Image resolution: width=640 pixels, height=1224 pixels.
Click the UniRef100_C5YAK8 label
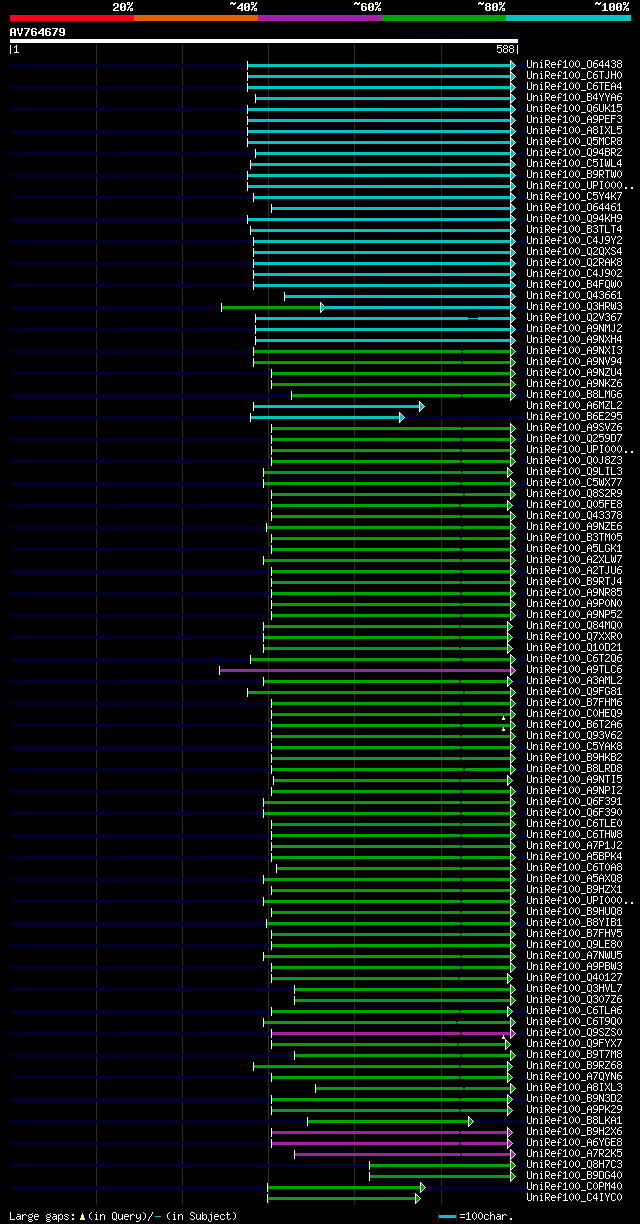coord(575,746)
